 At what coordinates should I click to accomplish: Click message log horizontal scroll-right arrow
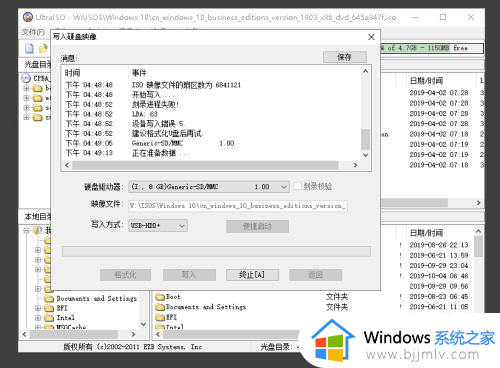click(355, 165)
